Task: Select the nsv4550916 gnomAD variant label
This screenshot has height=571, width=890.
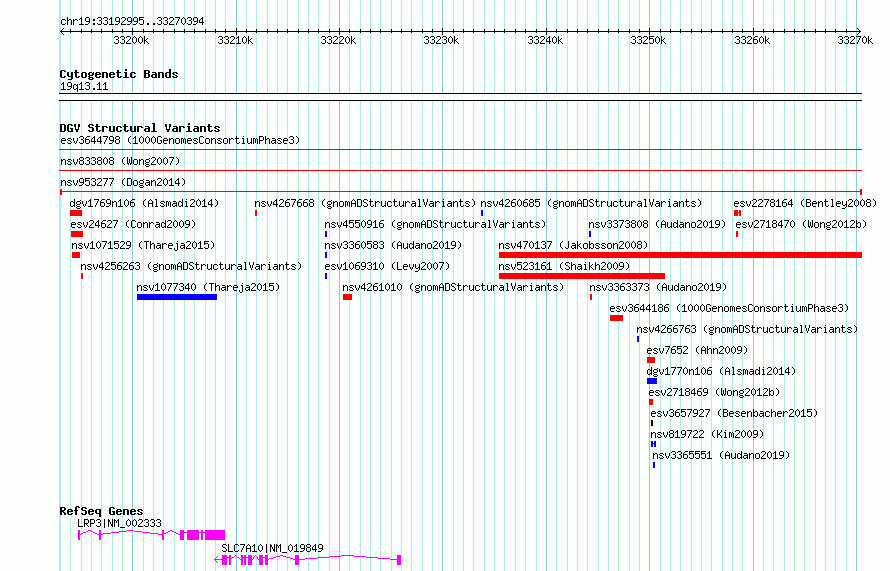Action: [x=435, y=224]
